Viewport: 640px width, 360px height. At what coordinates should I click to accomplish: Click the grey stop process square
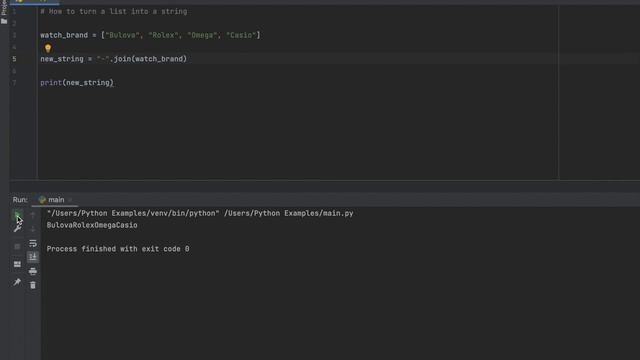(x=17, y=247)
